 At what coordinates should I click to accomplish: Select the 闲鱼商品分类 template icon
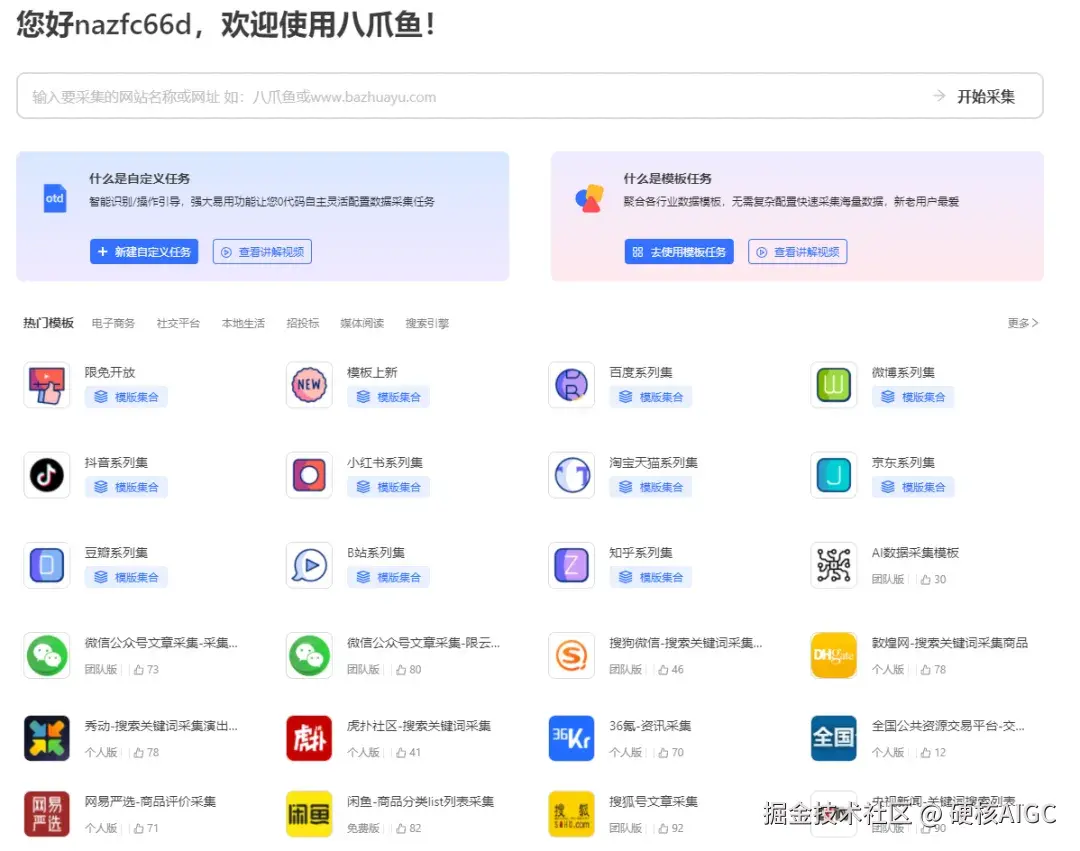click(x=308, y=814)
